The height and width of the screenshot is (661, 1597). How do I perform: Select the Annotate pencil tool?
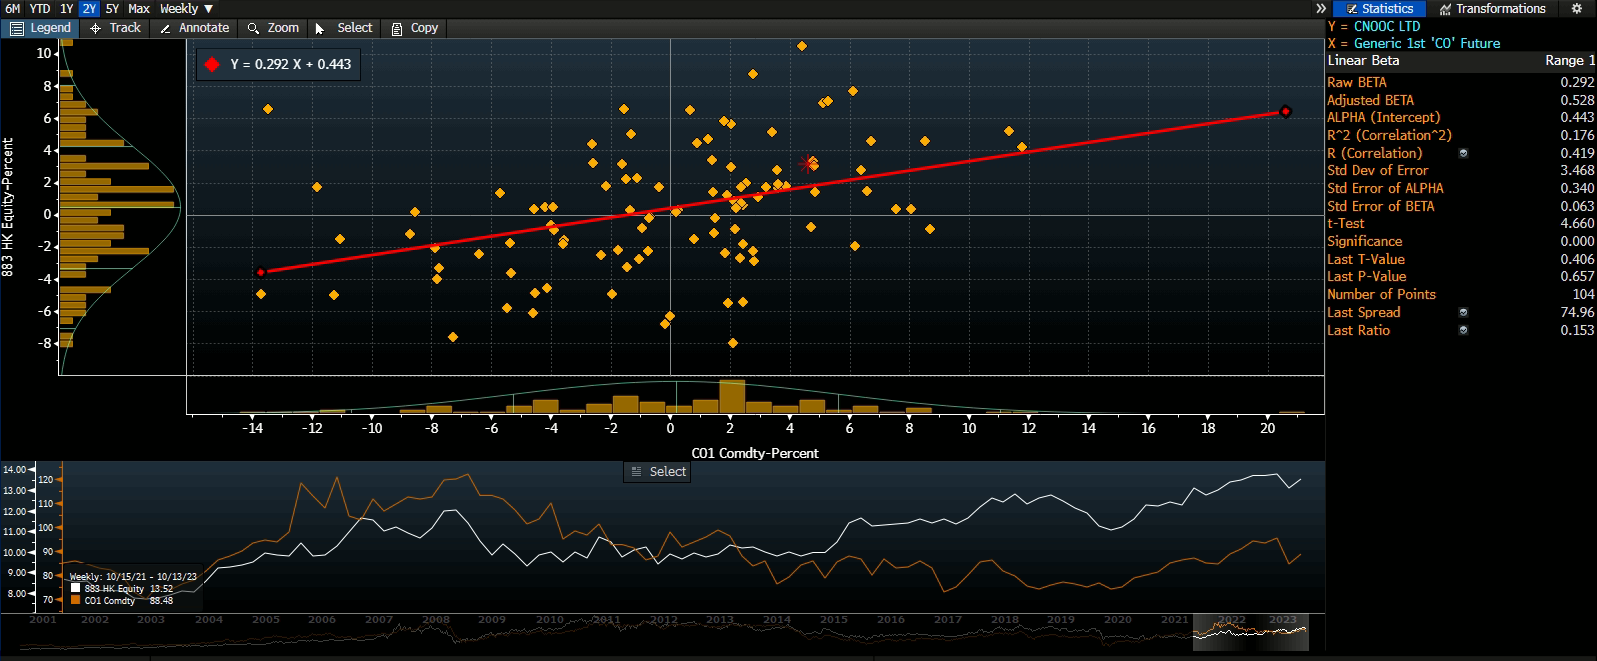point(194,28)
